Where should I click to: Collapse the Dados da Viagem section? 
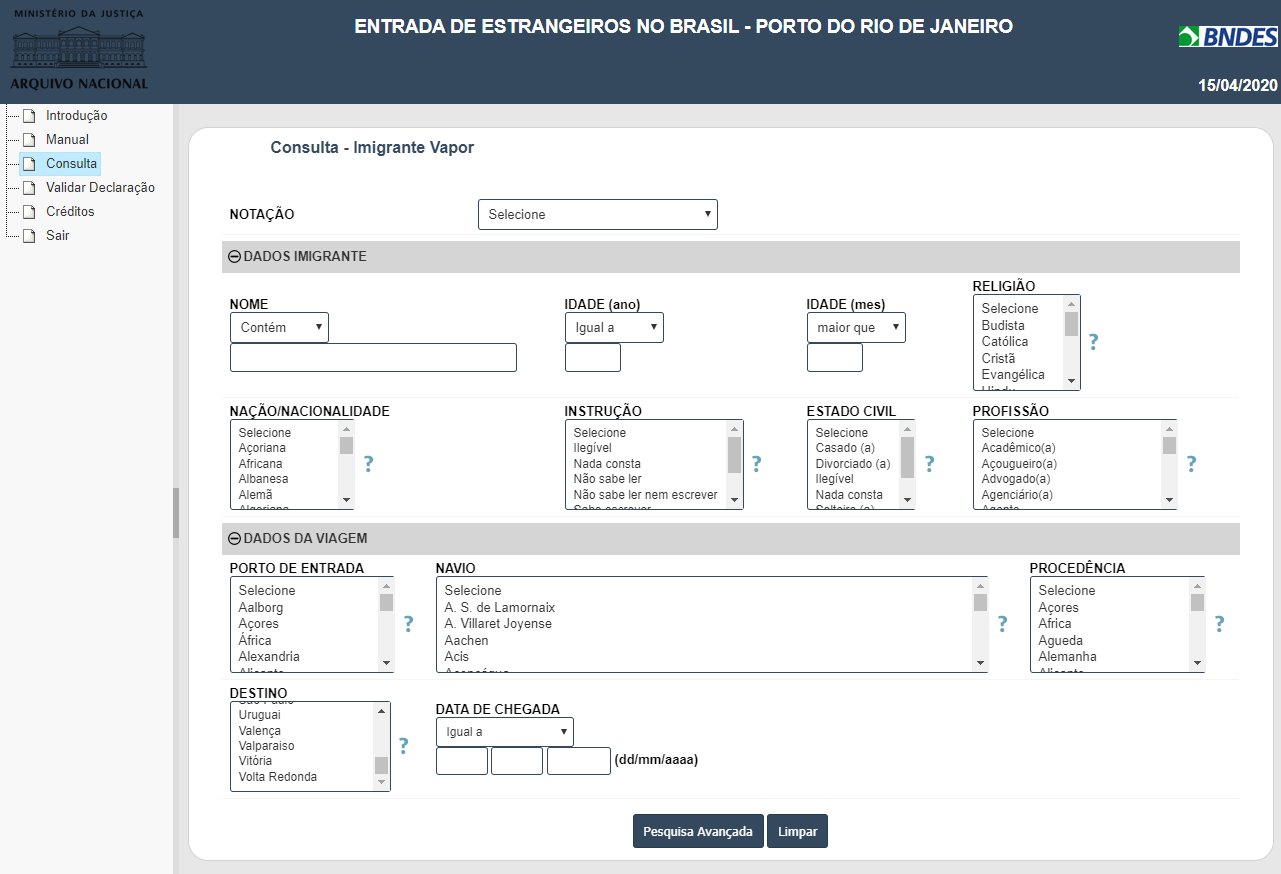tap(235, 539)
